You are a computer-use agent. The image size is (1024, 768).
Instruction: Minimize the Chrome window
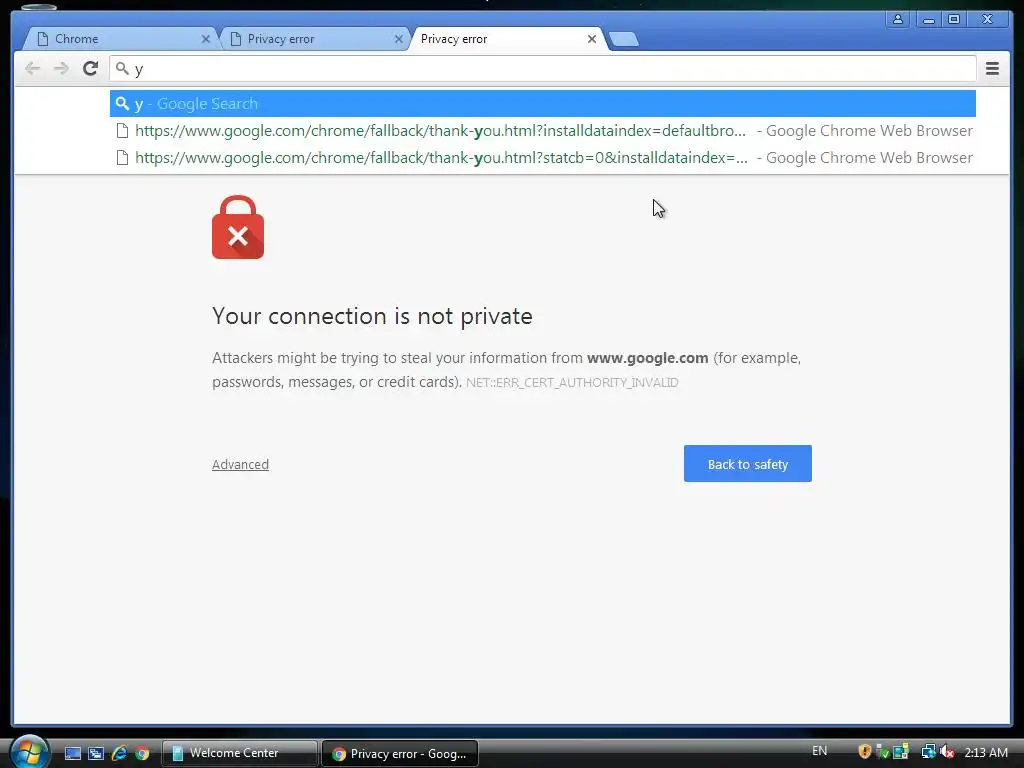928,20
